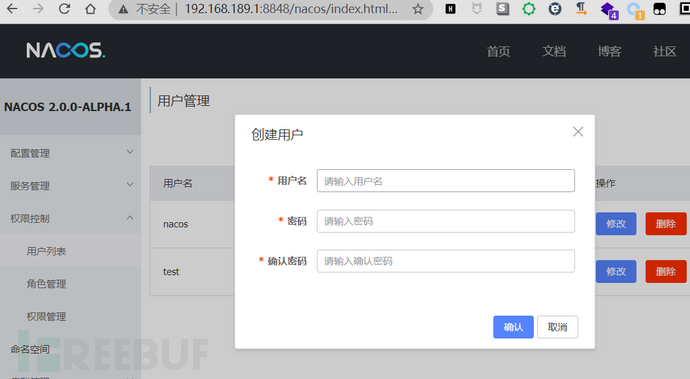Open the purple cube extension with badge 4
The width and height of the screenshot is (690, 379).
609,10
